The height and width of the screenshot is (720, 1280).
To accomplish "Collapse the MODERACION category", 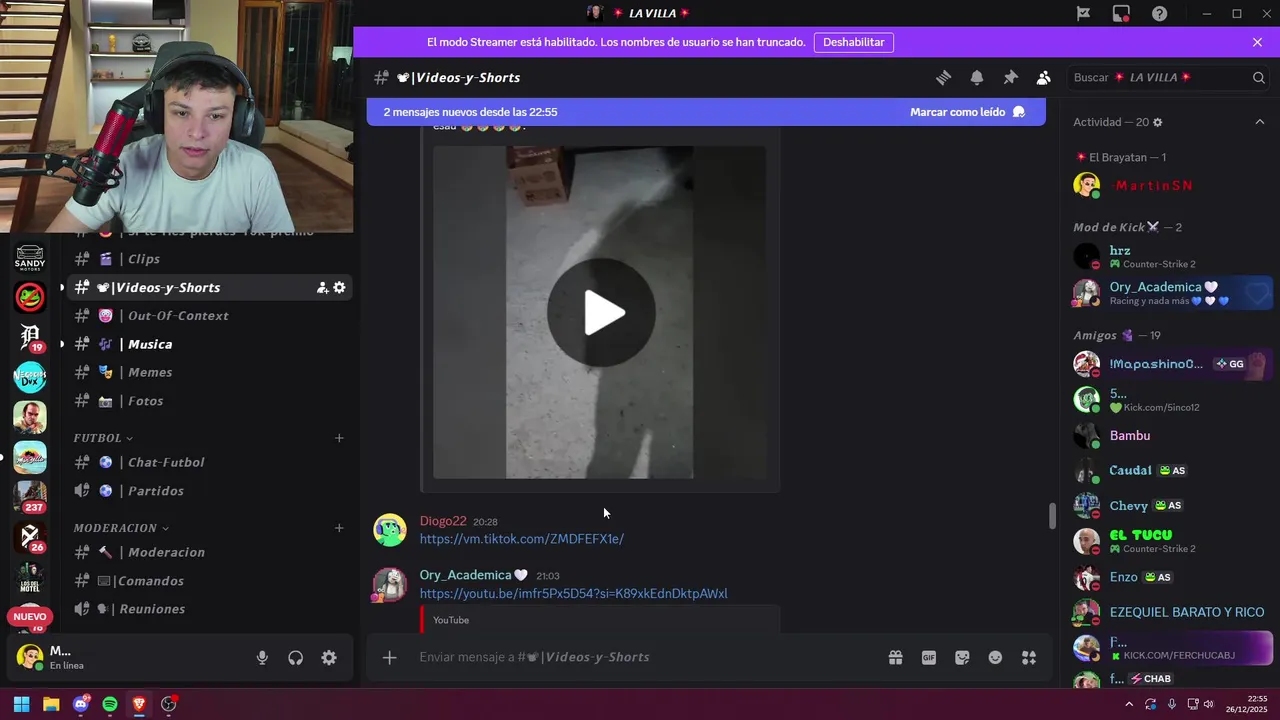I will click(121, 528).
